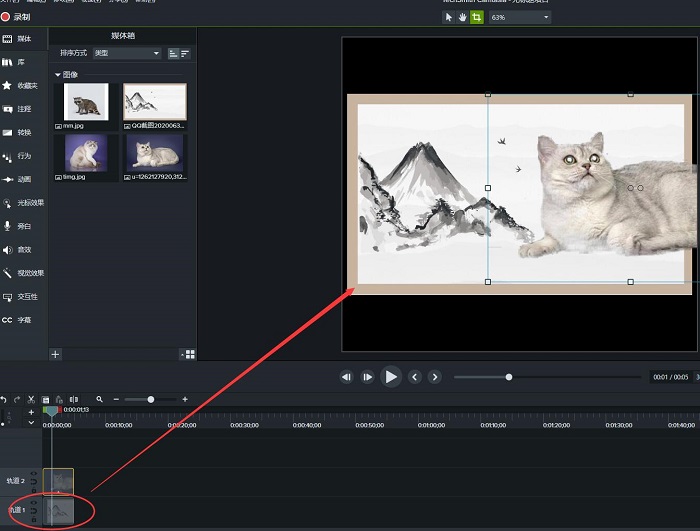Open the 动画 animations tab
Screen dimensions: 700x531
(17, 179)
